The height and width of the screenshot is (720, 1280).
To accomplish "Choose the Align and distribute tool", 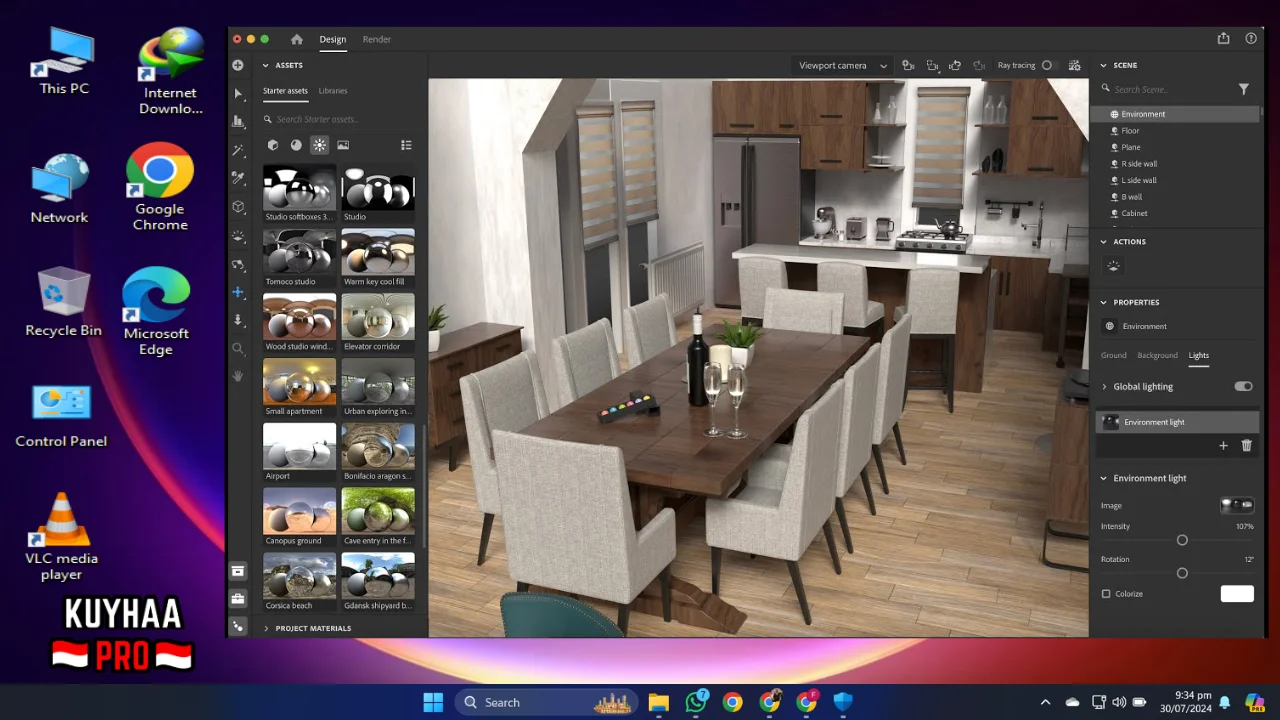I will pos(238,121).
